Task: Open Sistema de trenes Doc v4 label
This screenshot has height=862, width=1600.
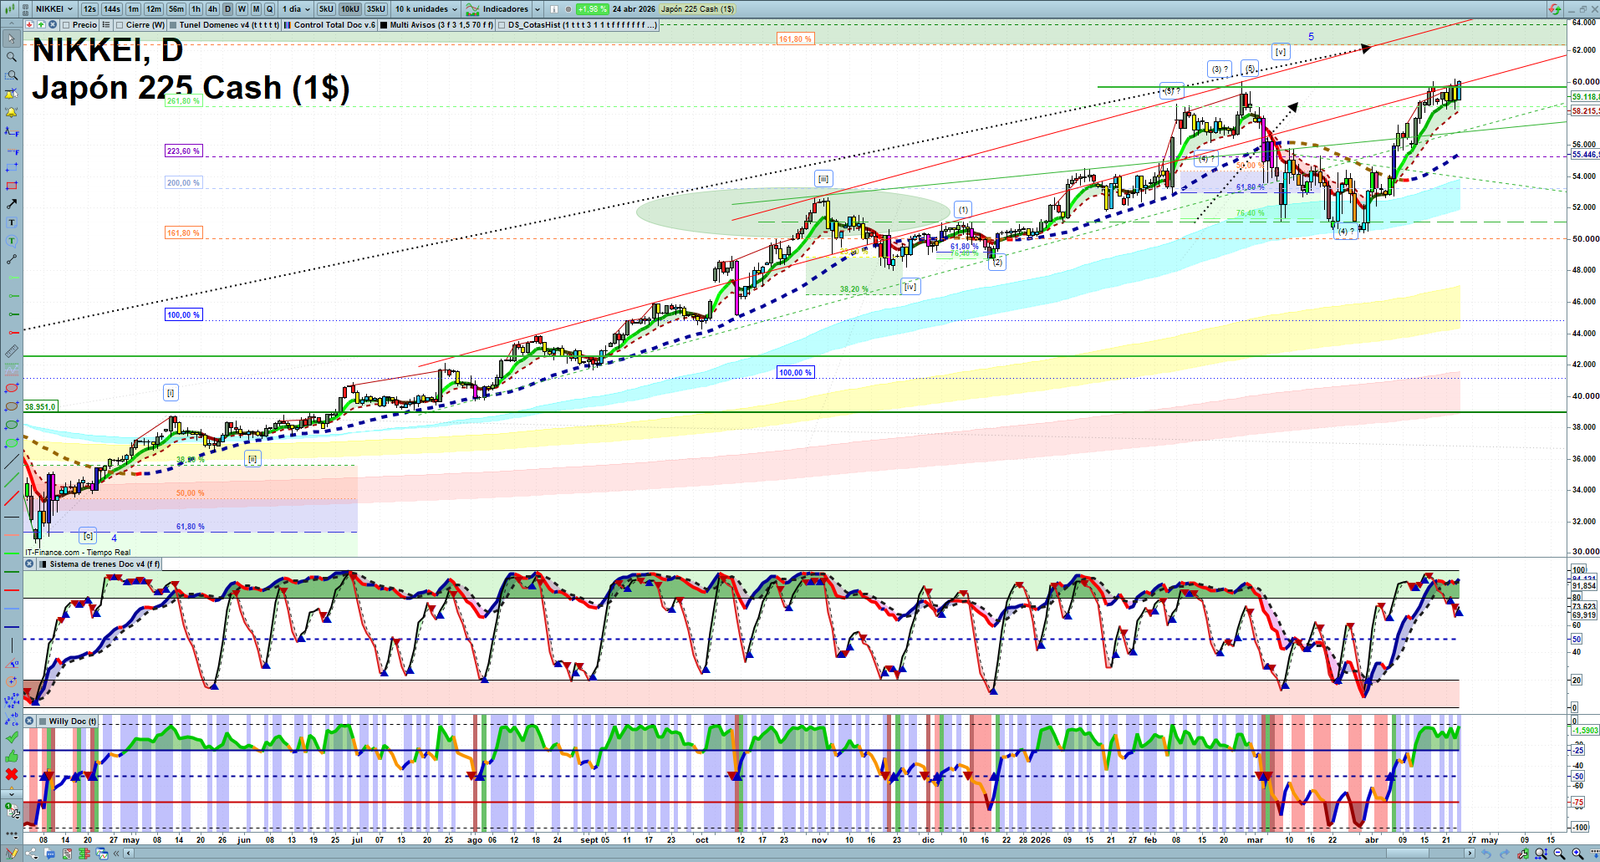Action: 104,564
